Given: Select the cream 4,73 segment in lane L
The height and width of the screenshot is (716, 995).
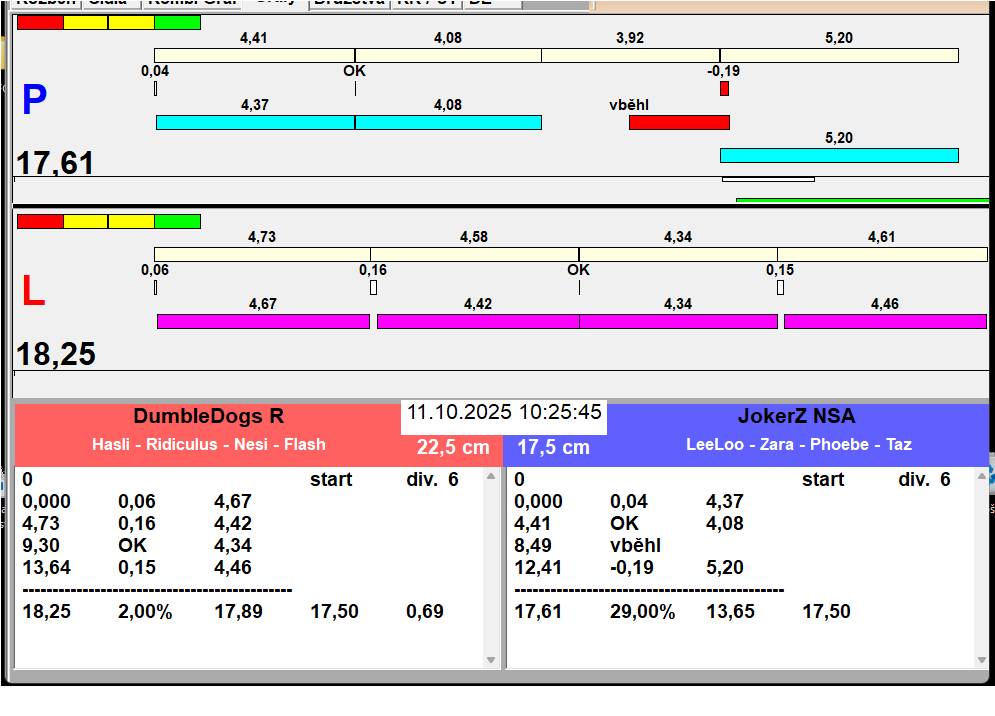Looking at the screenshot, I should (x=262, y=255).
